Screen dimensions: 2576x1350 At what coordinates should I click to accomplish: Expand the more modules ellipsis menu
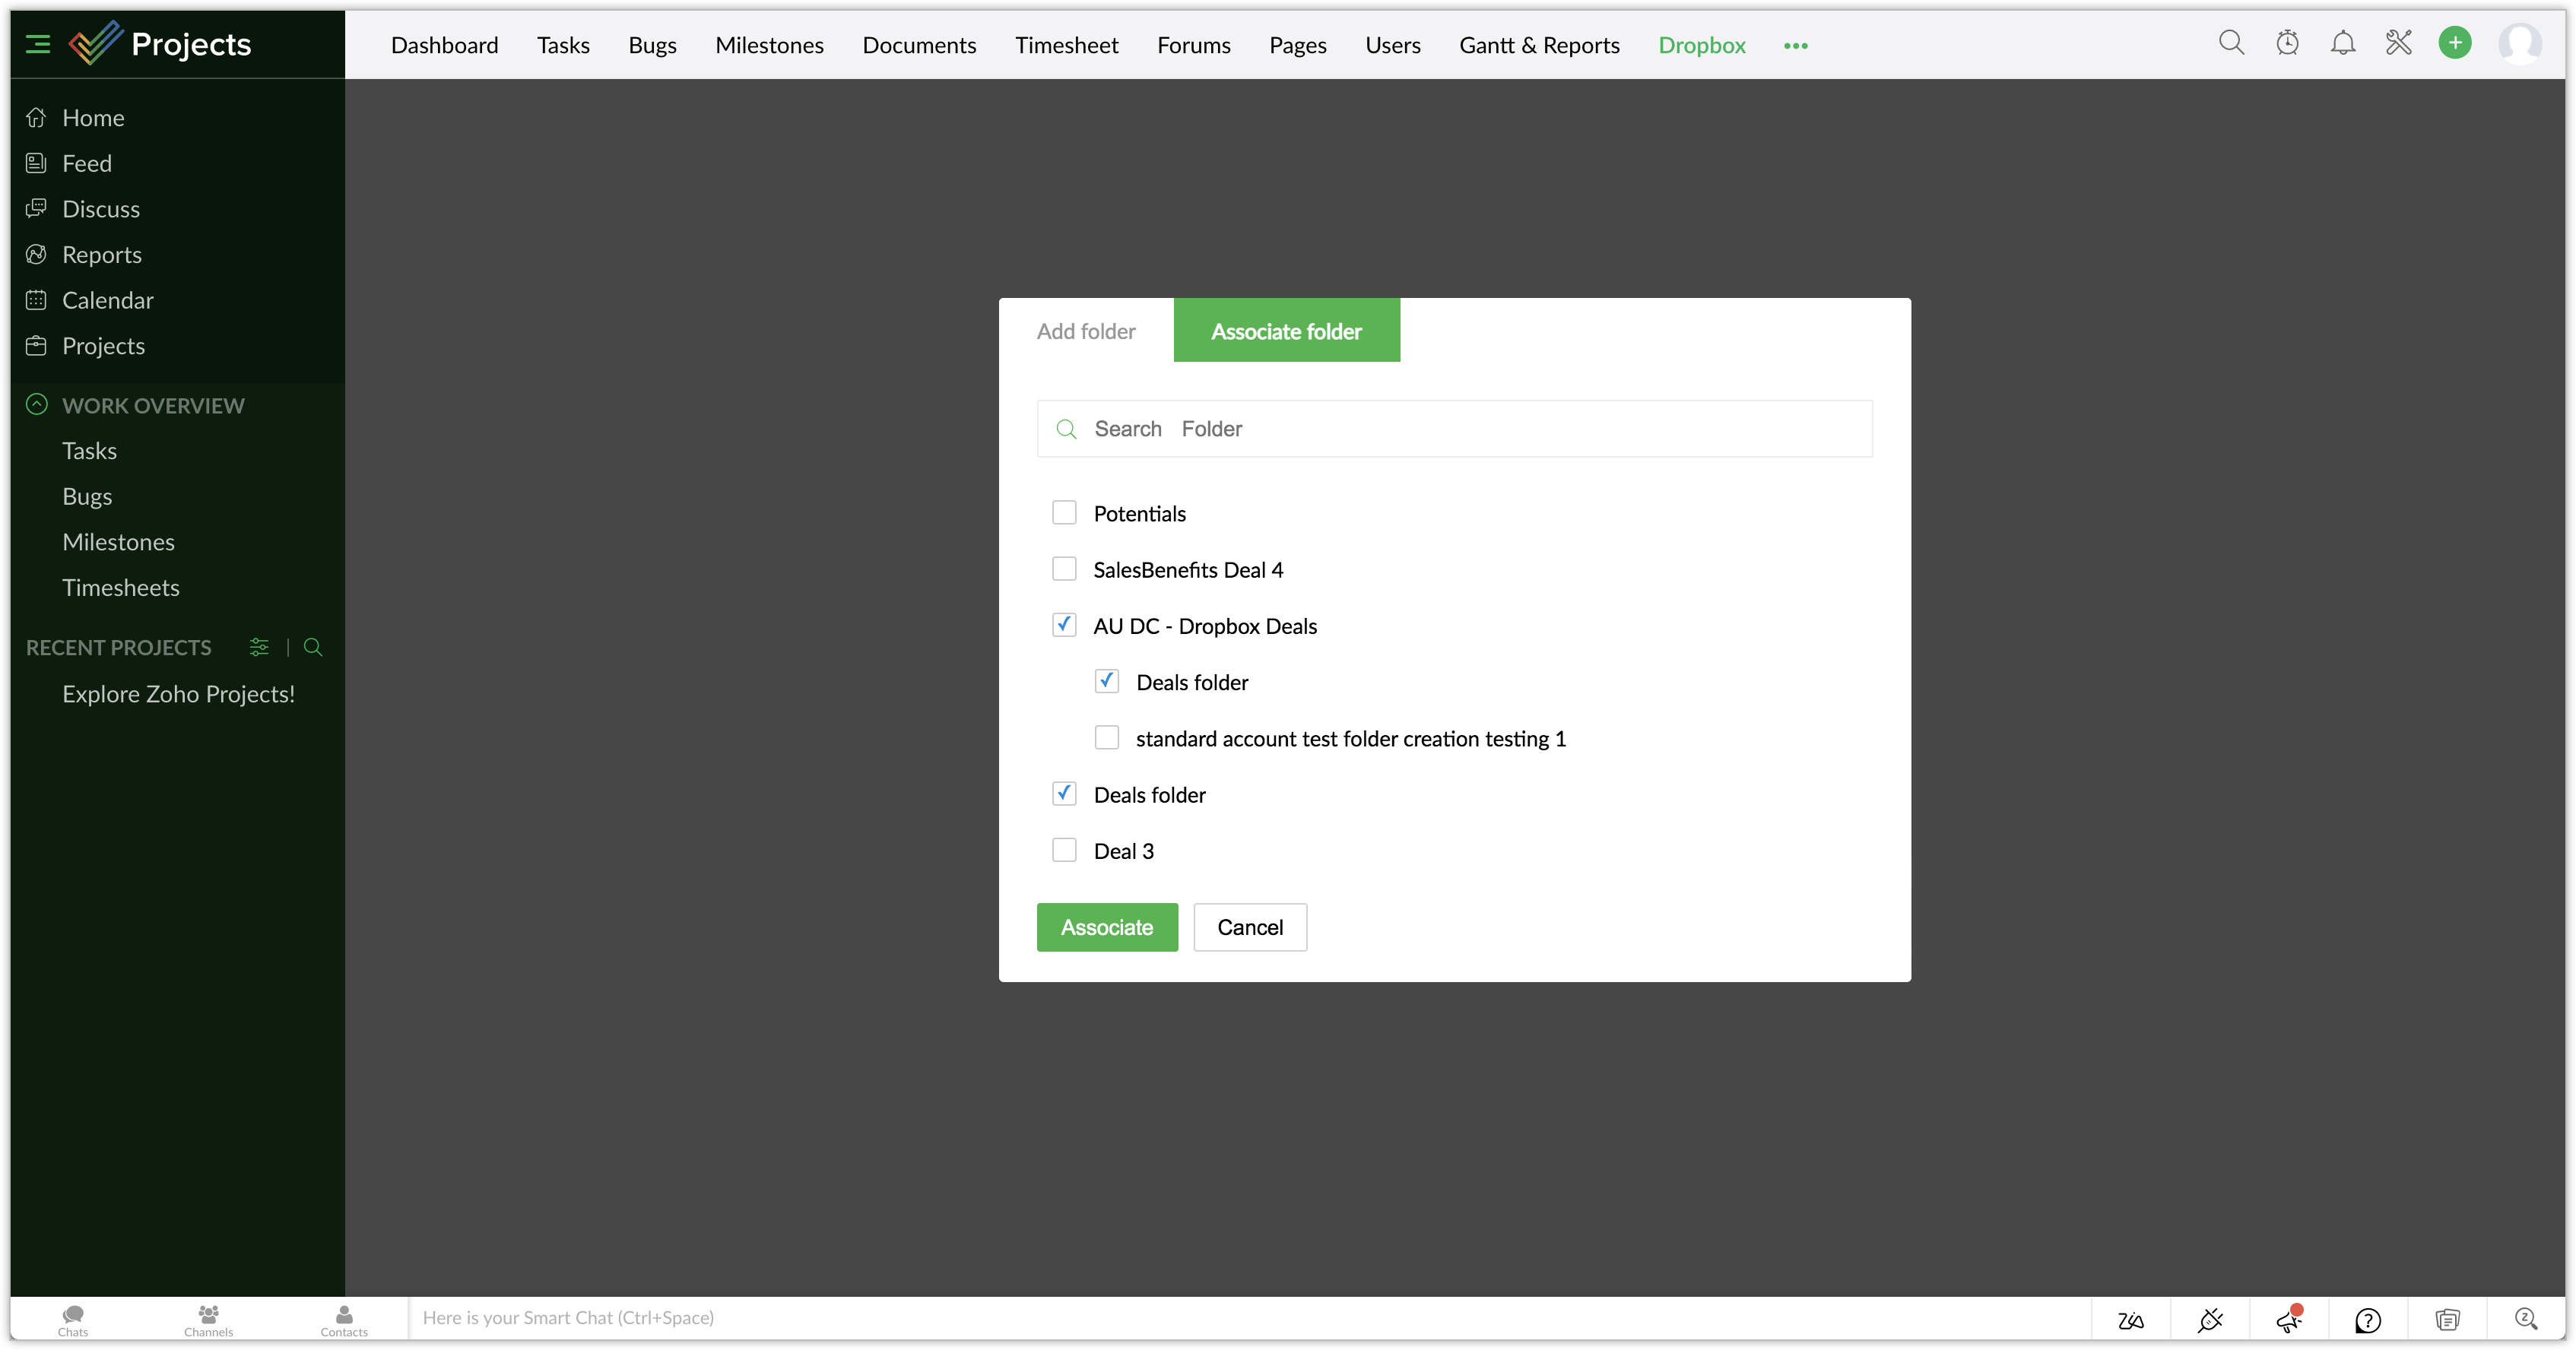pyautogui.click(x=1795, y=46)
